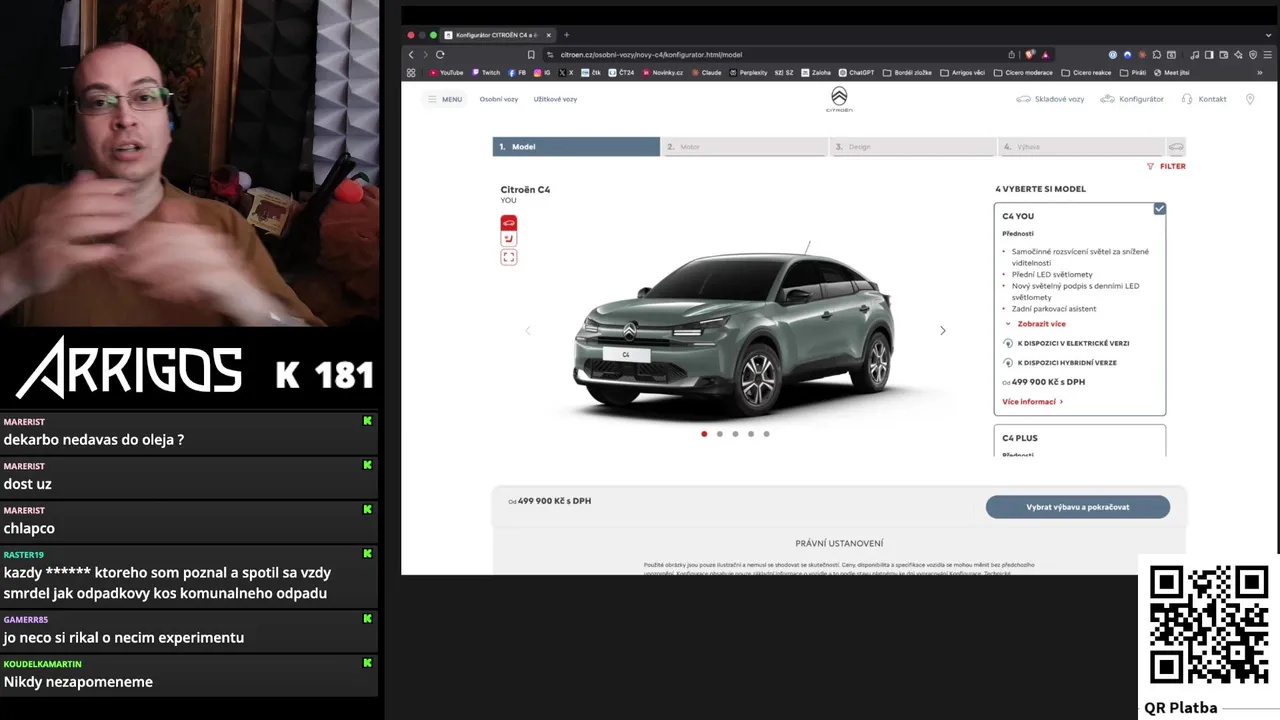1280x720 pixels.
Task: Select the interior seat view icon
Action: (509, 240)
